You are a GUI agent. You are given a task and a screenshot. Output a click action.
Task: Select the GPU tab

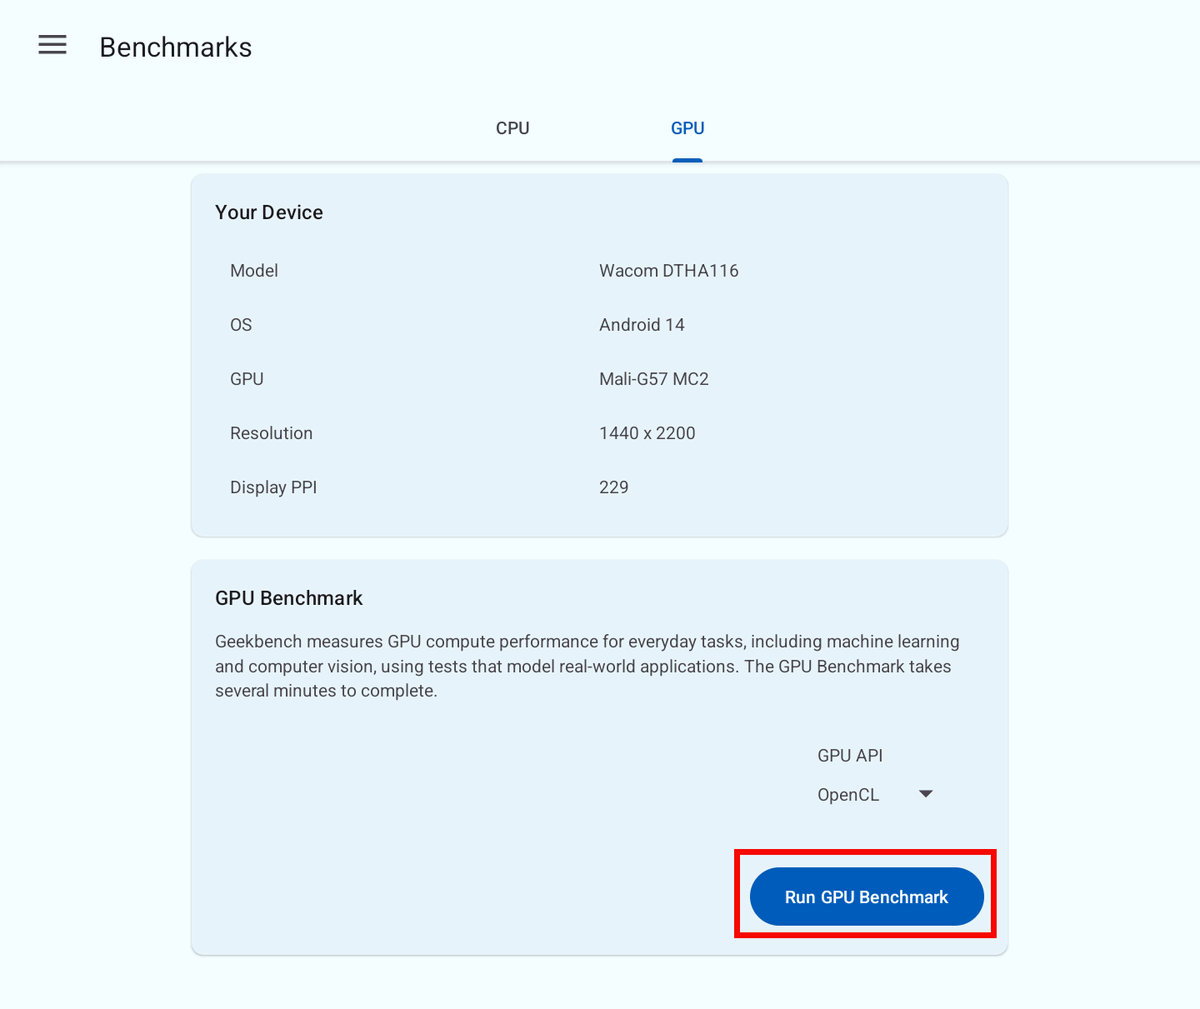pos(687,128)
